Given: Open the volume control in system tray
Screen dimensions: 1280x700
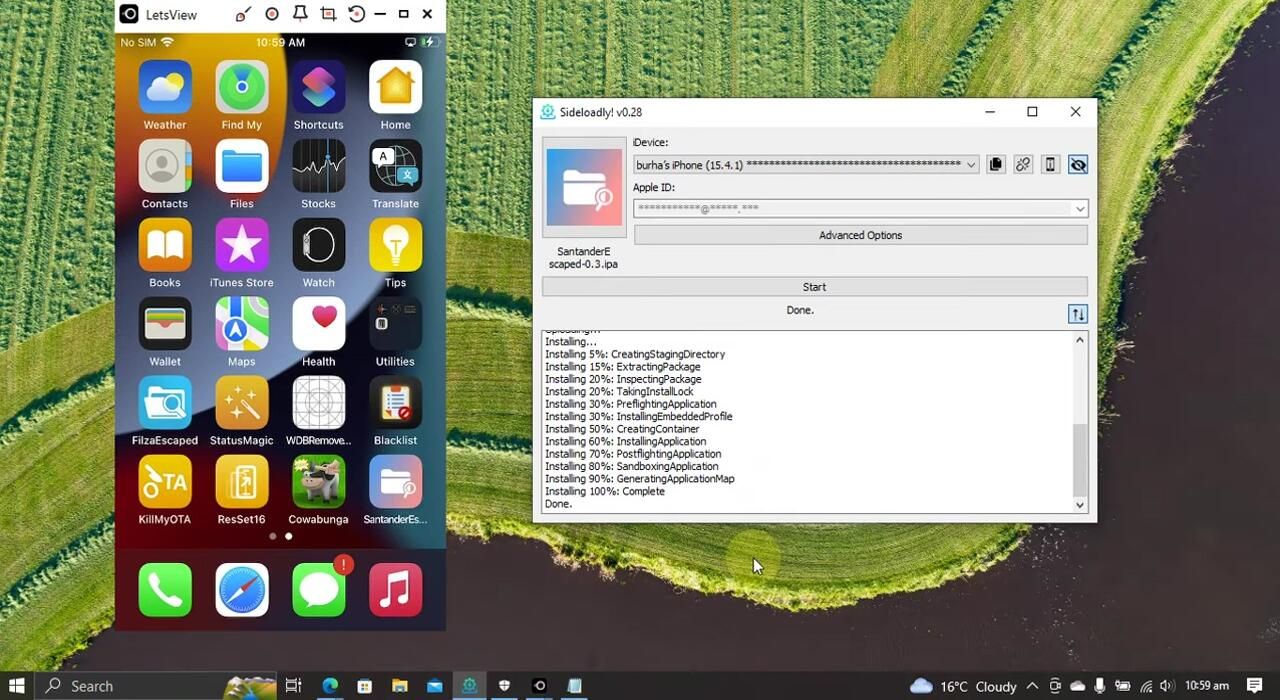Looking at the screenshot, I should 1166,686.
